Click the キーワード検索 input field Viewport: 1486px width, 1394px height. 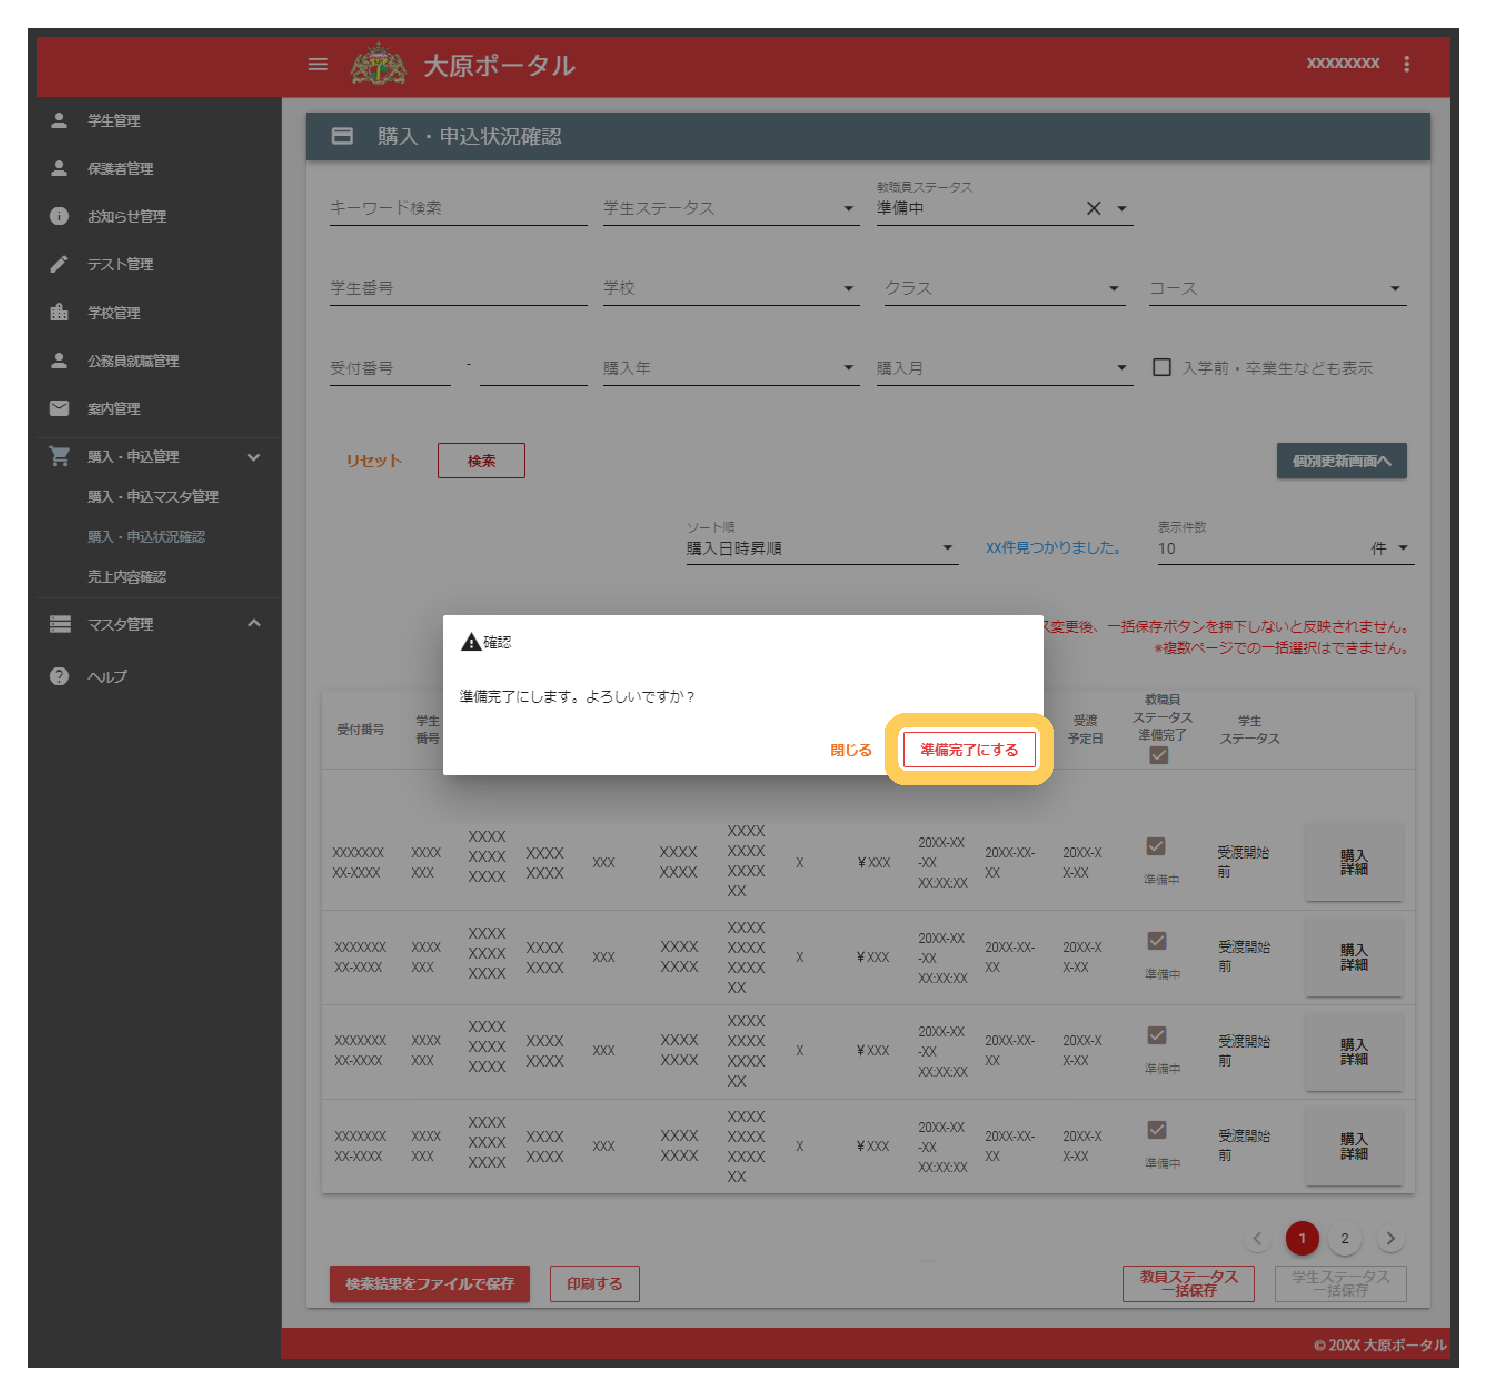(x=458, y=208)
